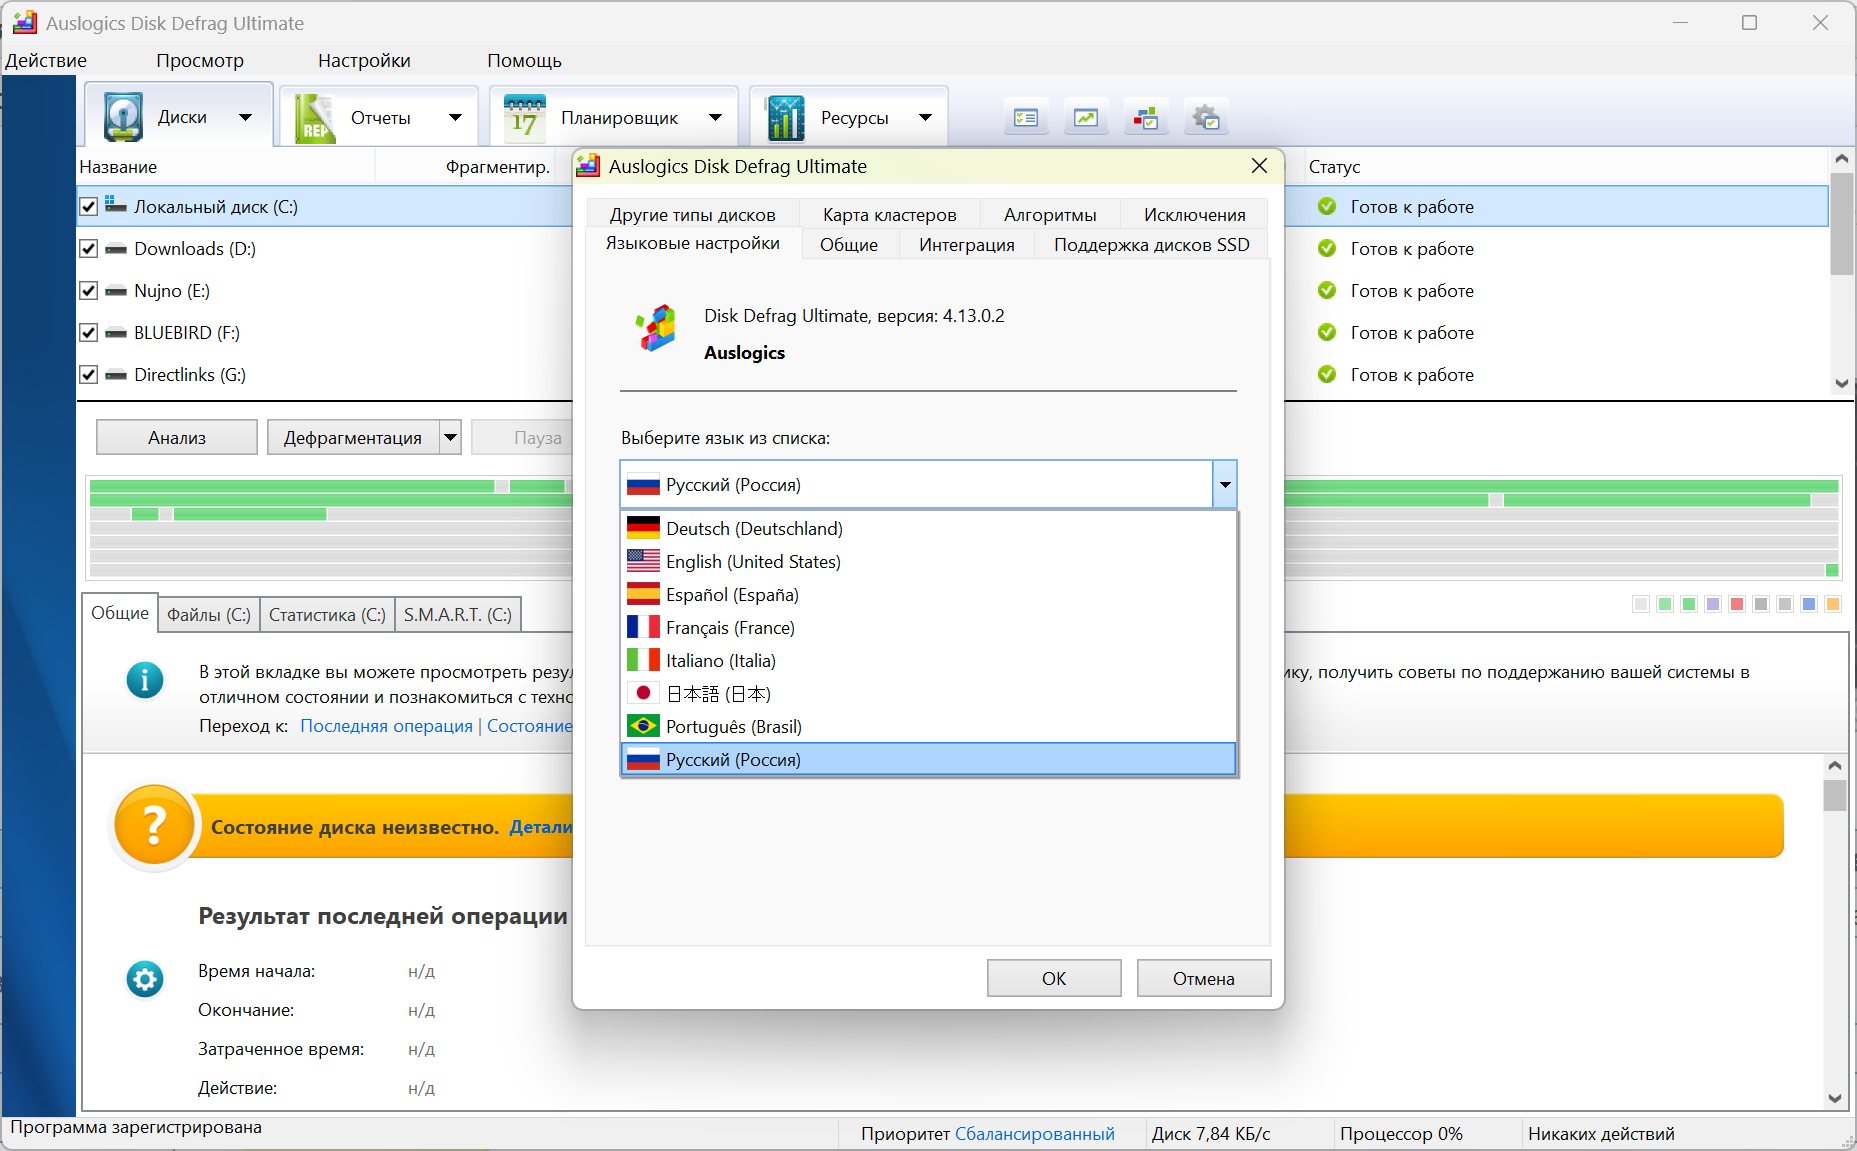The image size is (1857, 1151).
Task: Click the Планировщик calendar icon
Action: pyautogui.click(x=524, y=118)
